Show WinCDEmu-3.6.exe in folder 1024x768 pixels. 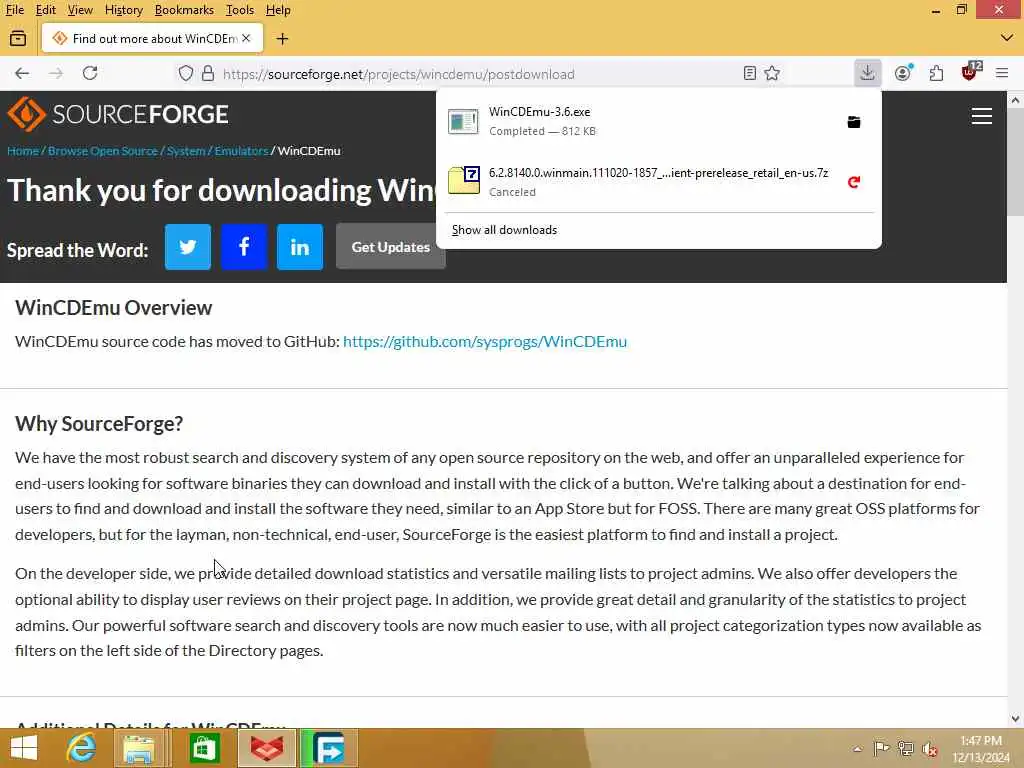pyautogui.click(x=854, y=122)
